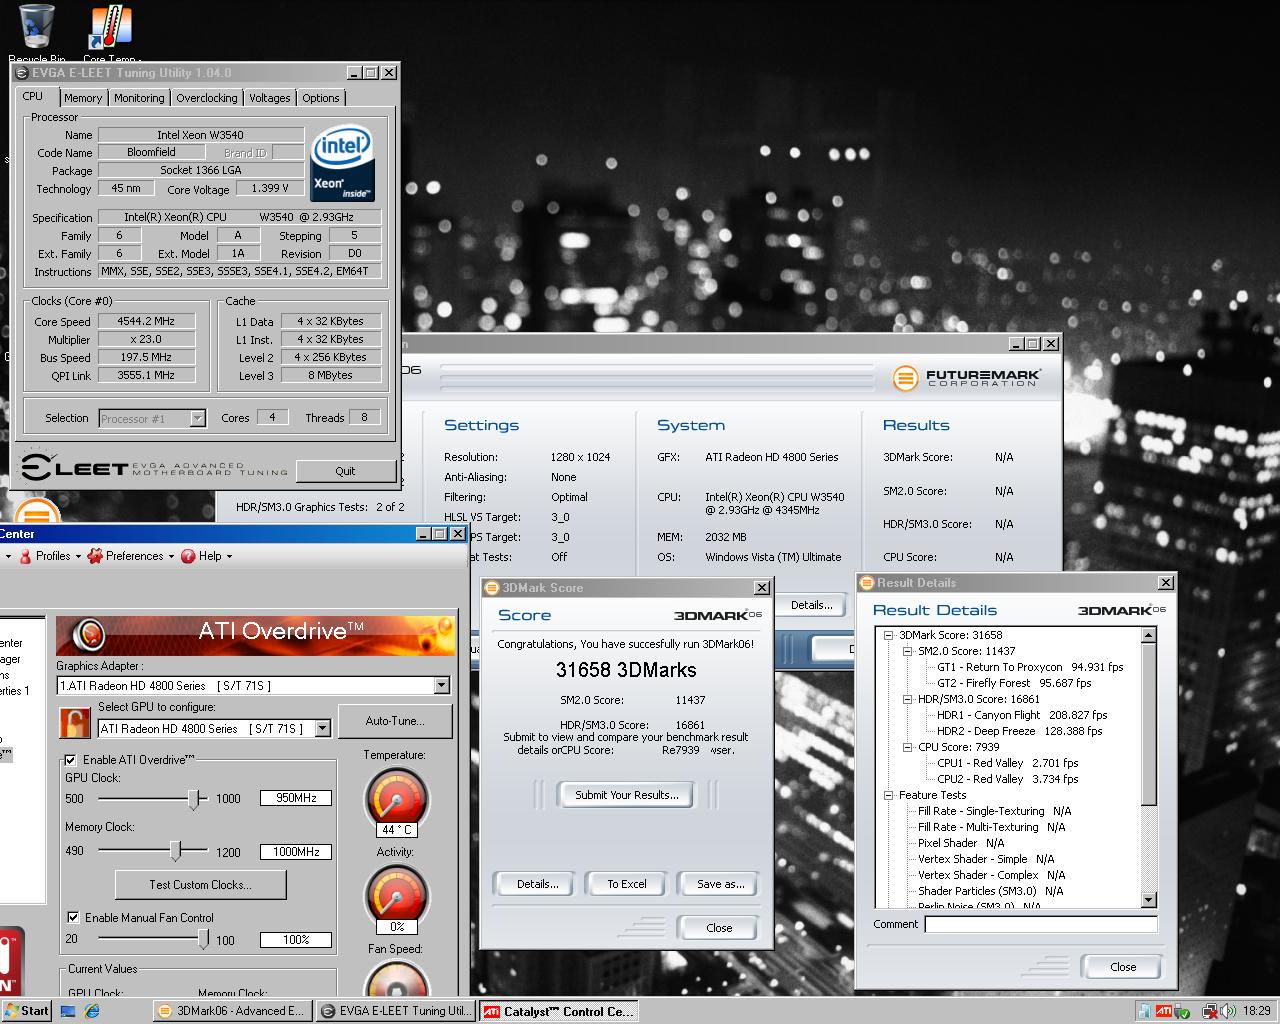Click the GPU clock 950MHz value box
Screen dimensions: 1280x1024
click(x=296, y=798)
